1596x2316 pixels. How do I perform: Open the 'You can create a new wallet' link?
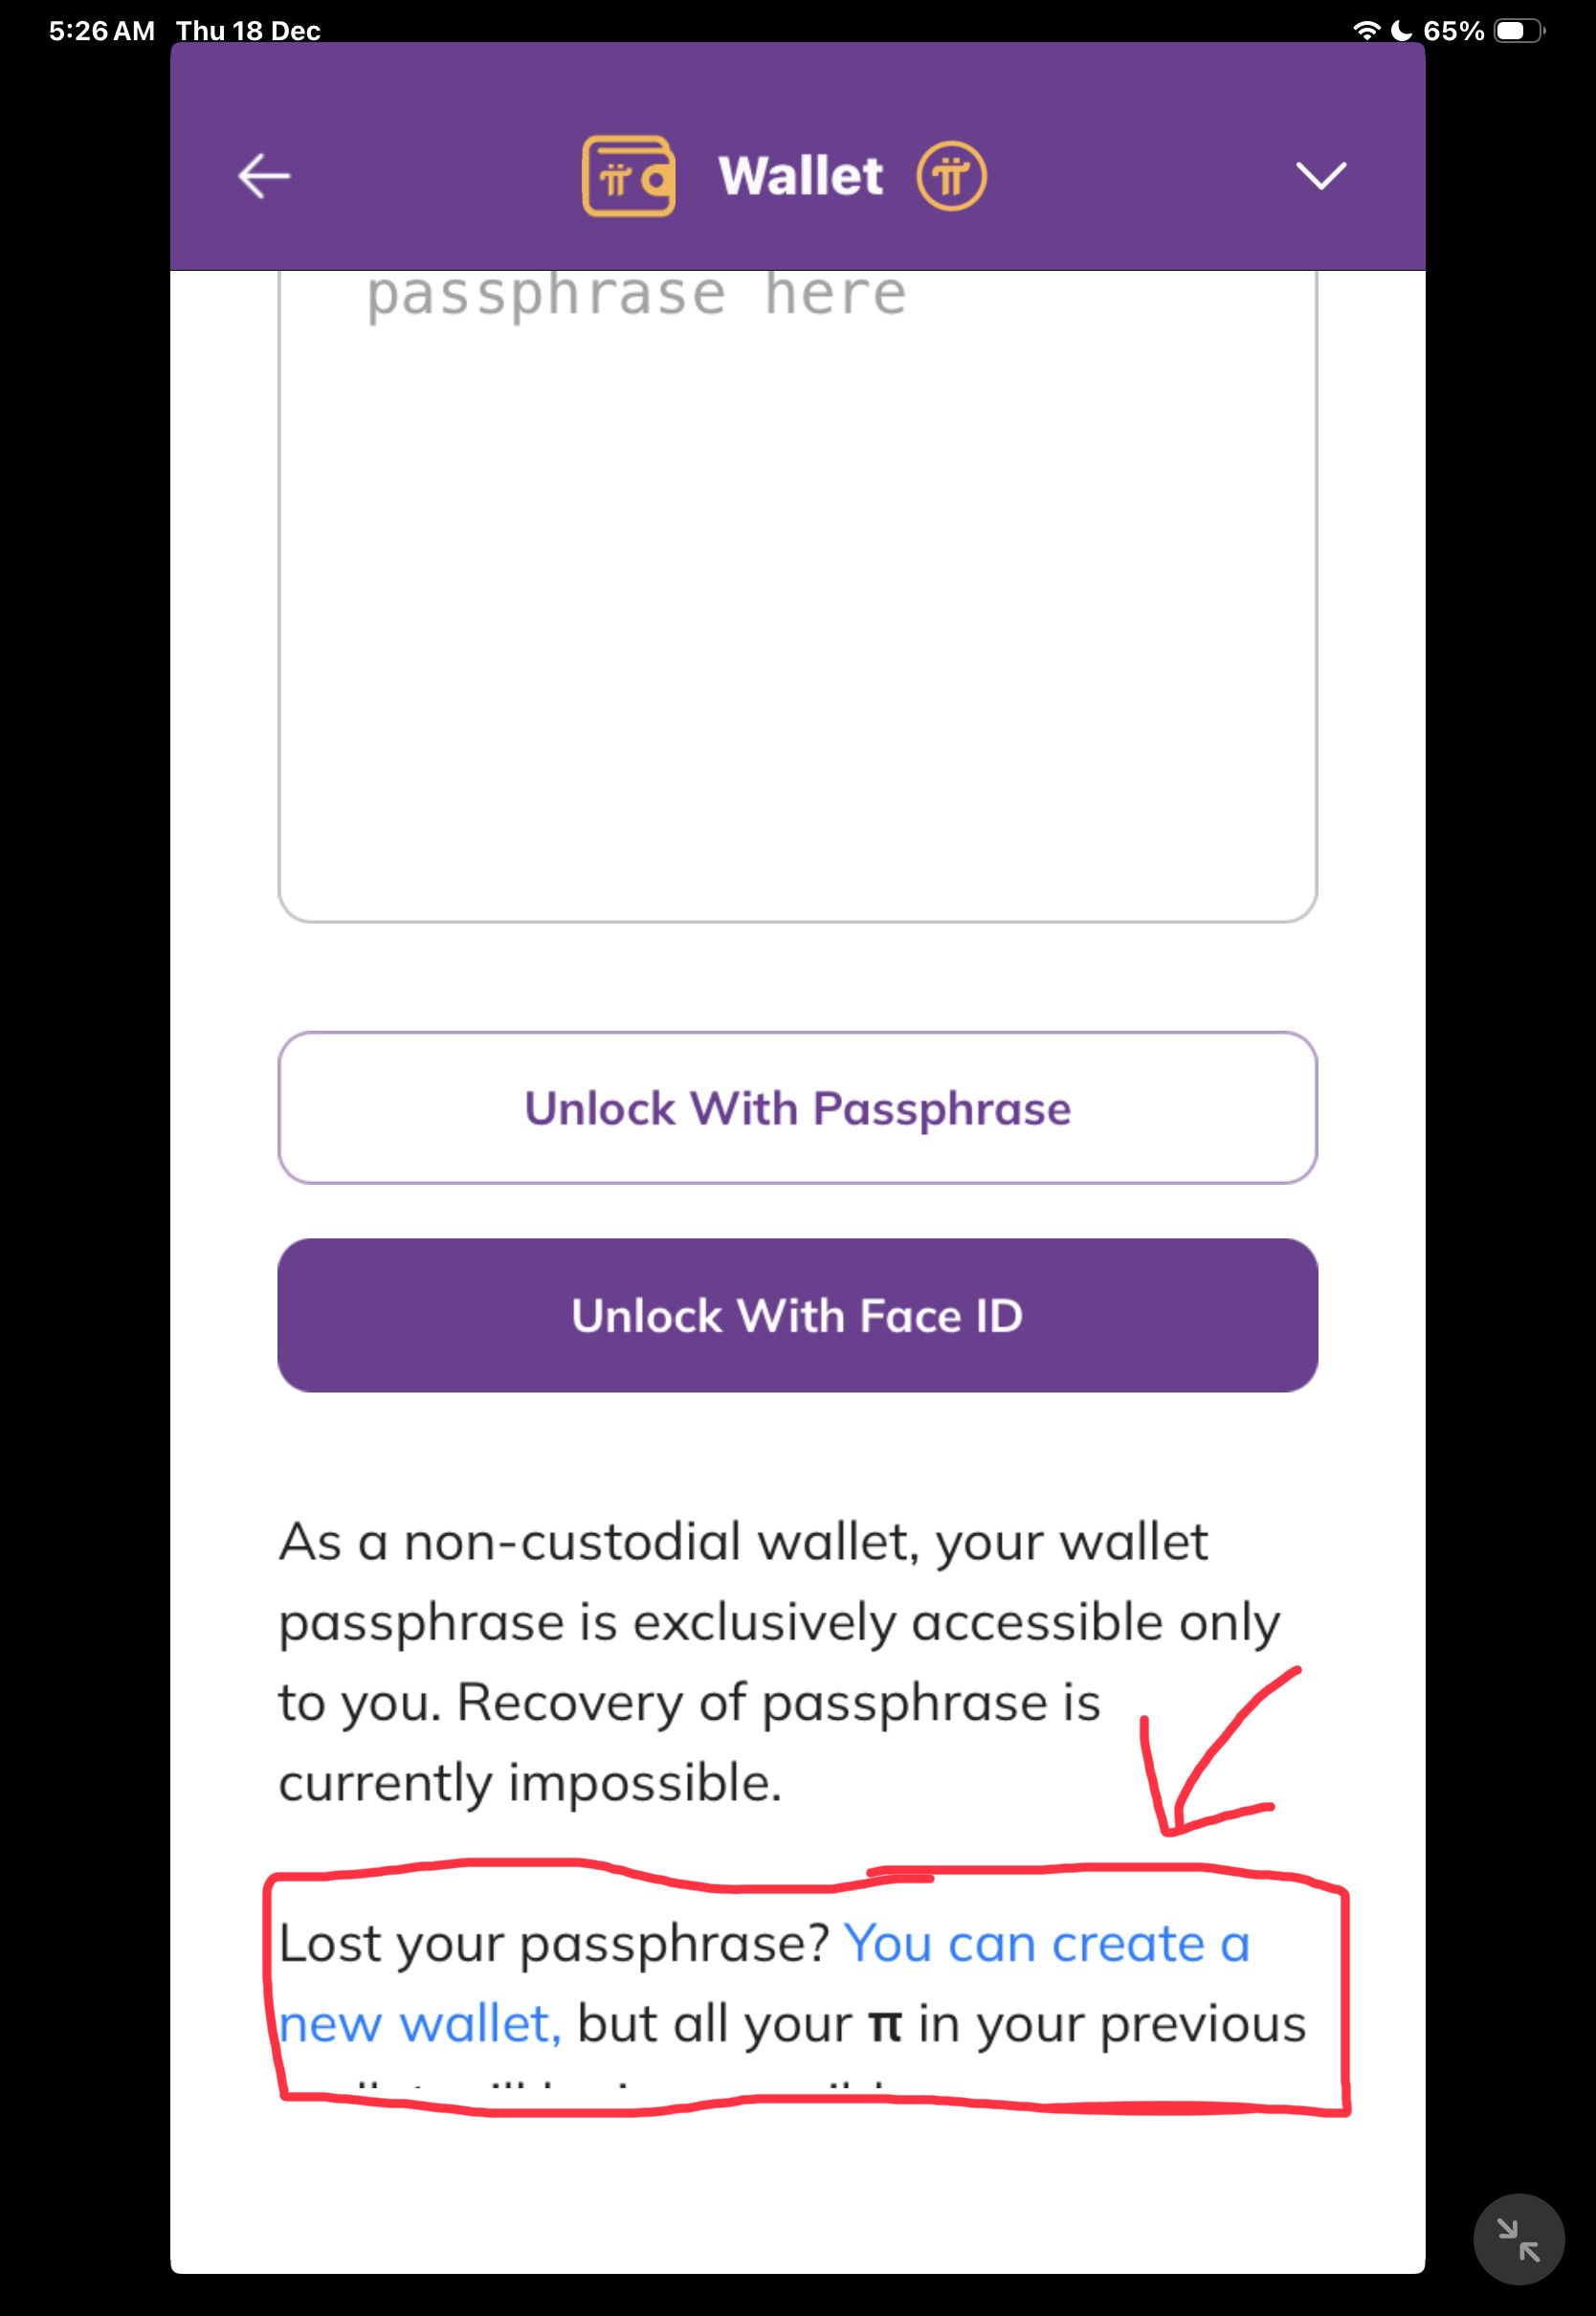[x=1046, y=1944]
